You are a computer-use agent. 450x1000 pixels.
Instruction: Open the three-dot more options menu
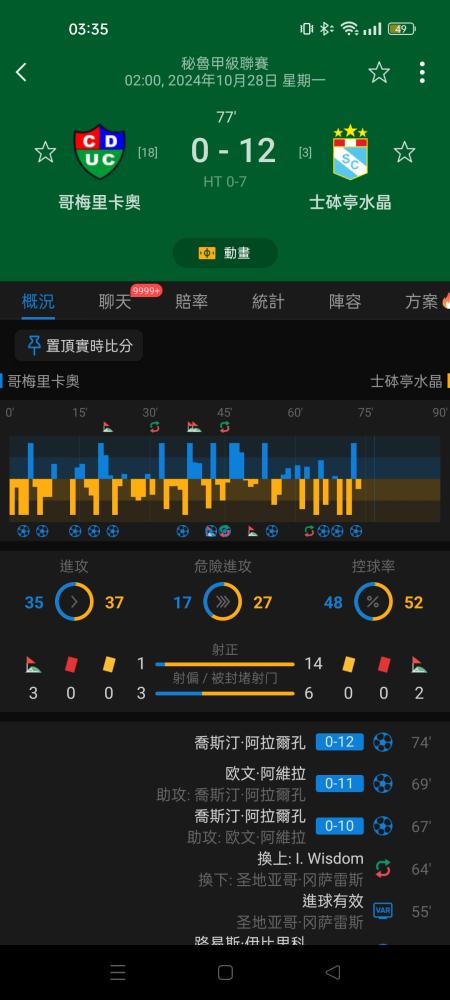(x=422, y=72)
